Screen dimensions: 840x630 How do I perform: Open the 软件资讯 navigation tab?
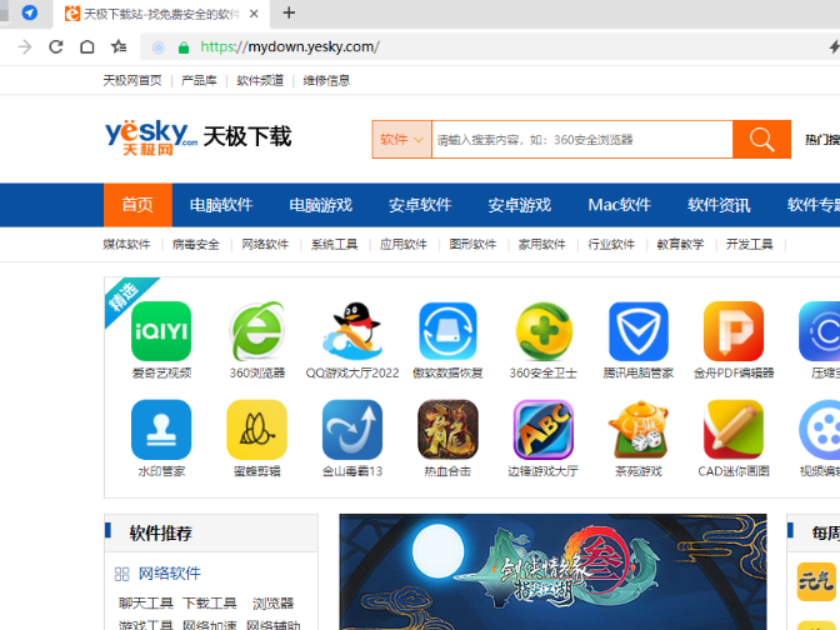(x=719, y=205)
